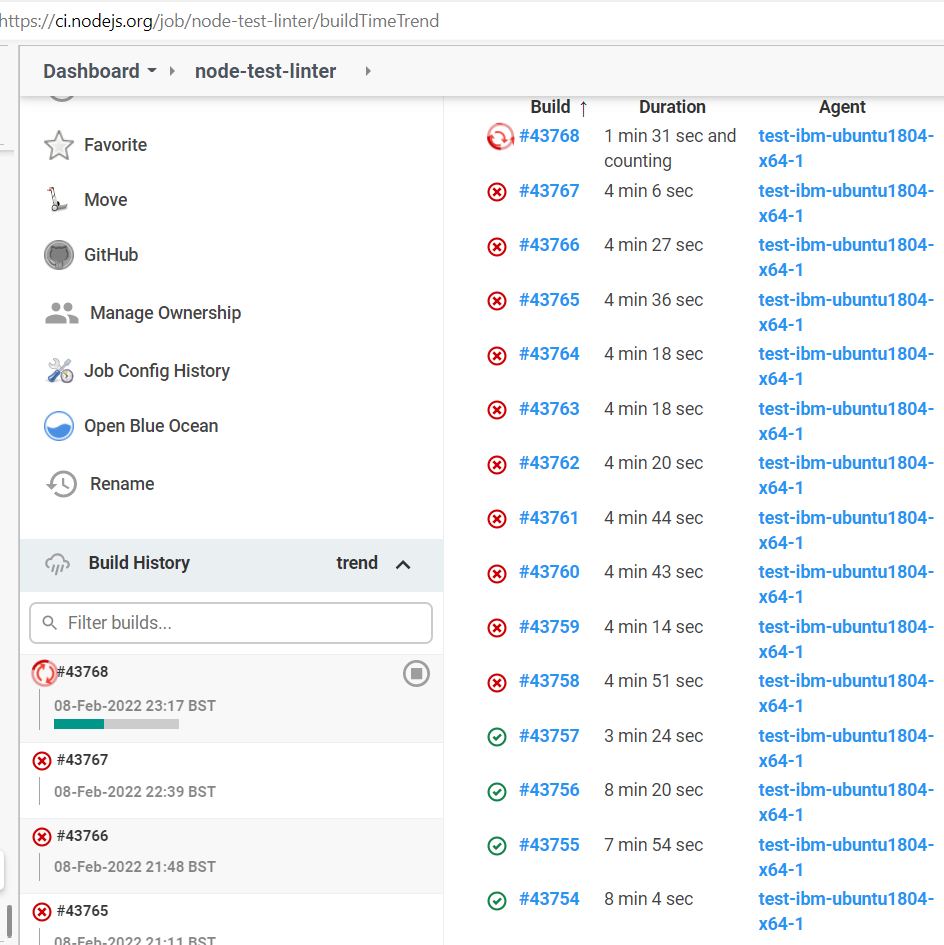This screenshot has width=944, height=945.
Task: Click the Move icon in the sidebar
Action: [58, 199]
